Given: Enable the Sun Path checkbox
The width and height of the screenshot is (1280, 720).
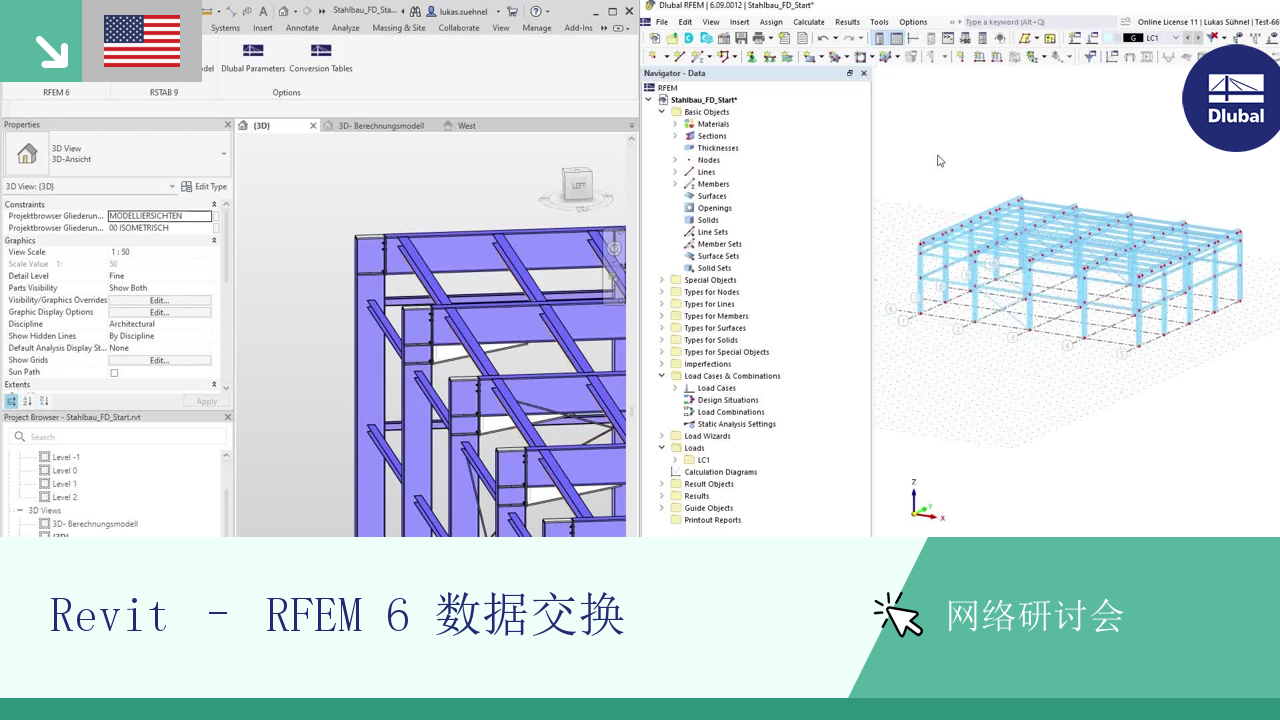Looking at the screenshot, I should click(x=115, y=371).
